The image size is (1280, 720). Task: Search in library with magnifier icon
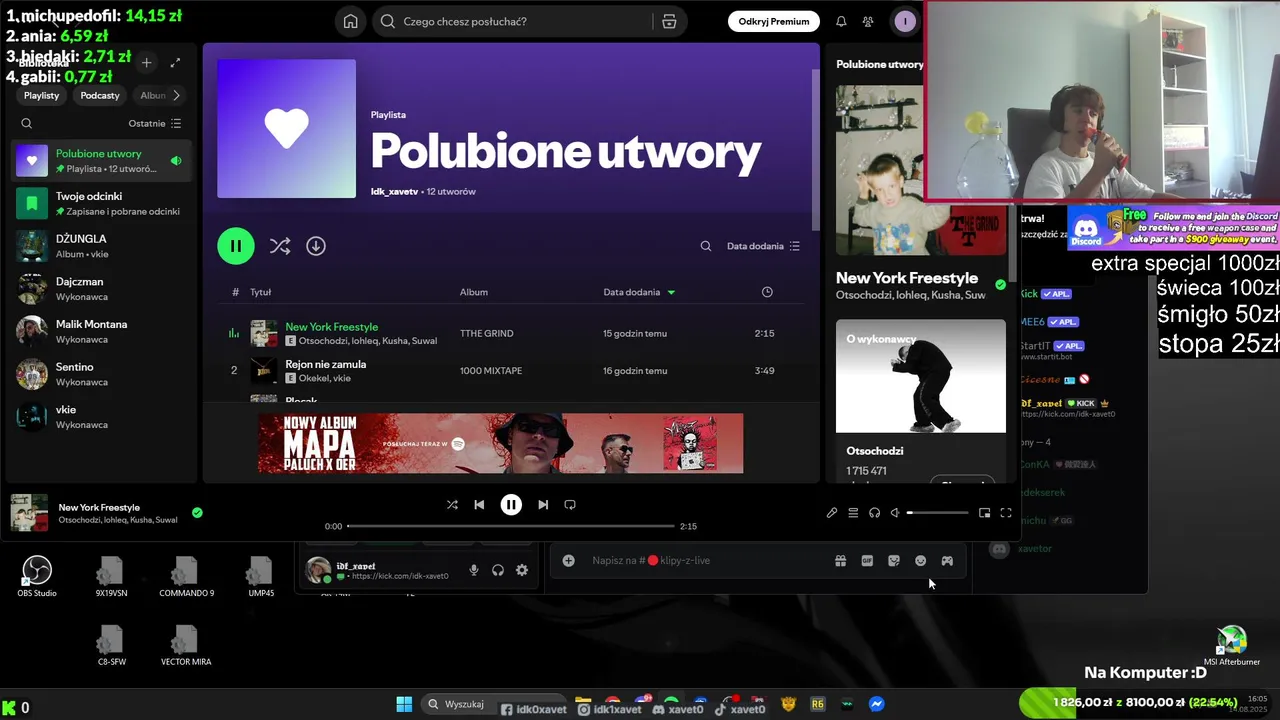click(x=27, y=123)
